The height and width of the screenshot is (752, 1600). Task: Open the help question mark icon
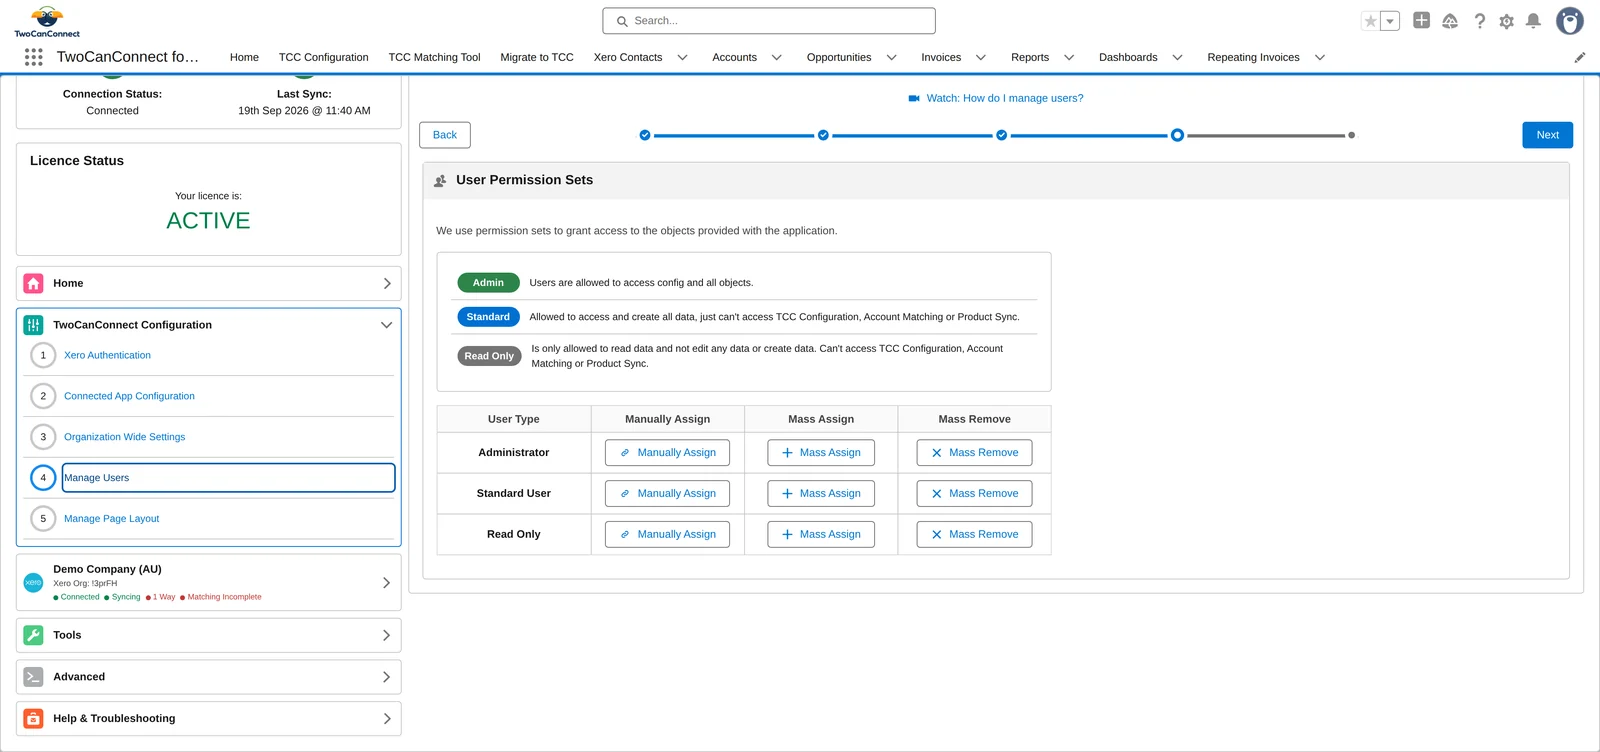click(1480, 21)
